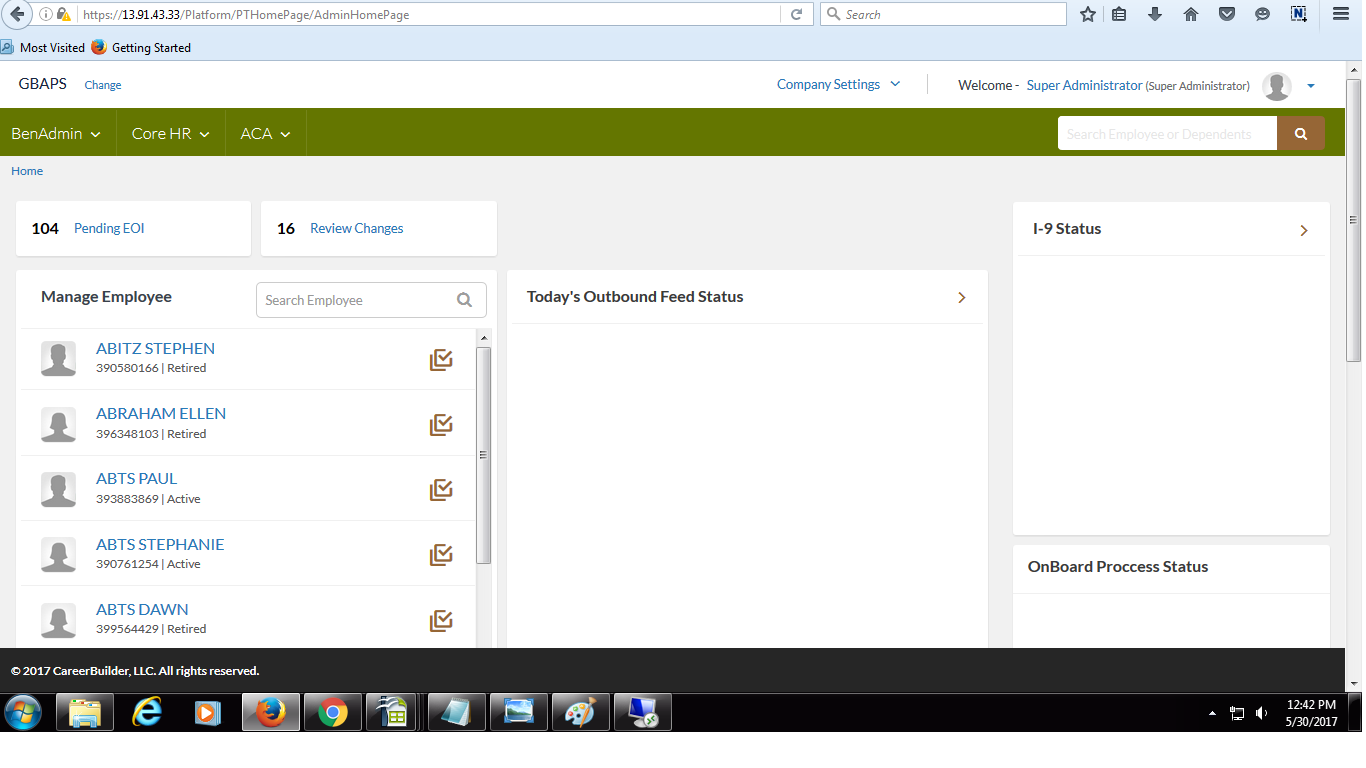Open task checklist icon for ABTS PAUL
Viewport: 1366px width, 768px height.
441,490
